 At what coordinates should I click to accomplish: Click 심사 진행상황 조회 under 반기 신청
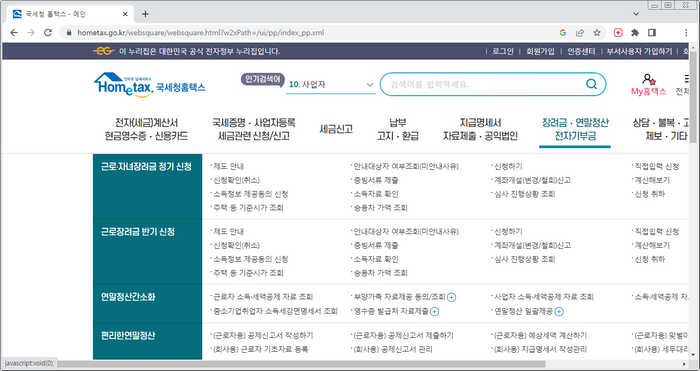click(x=525, y=259)
